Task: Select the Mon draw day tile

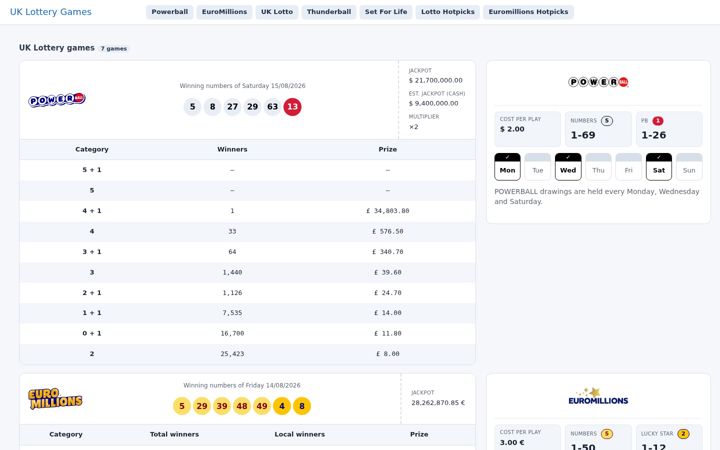Action: (x=507, y=167)
